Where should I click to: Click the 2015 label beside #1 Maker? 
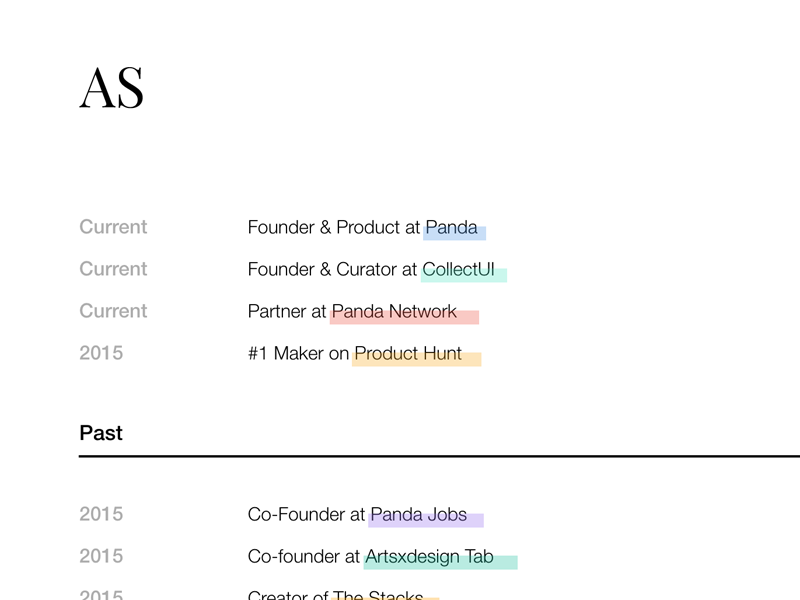101,354
